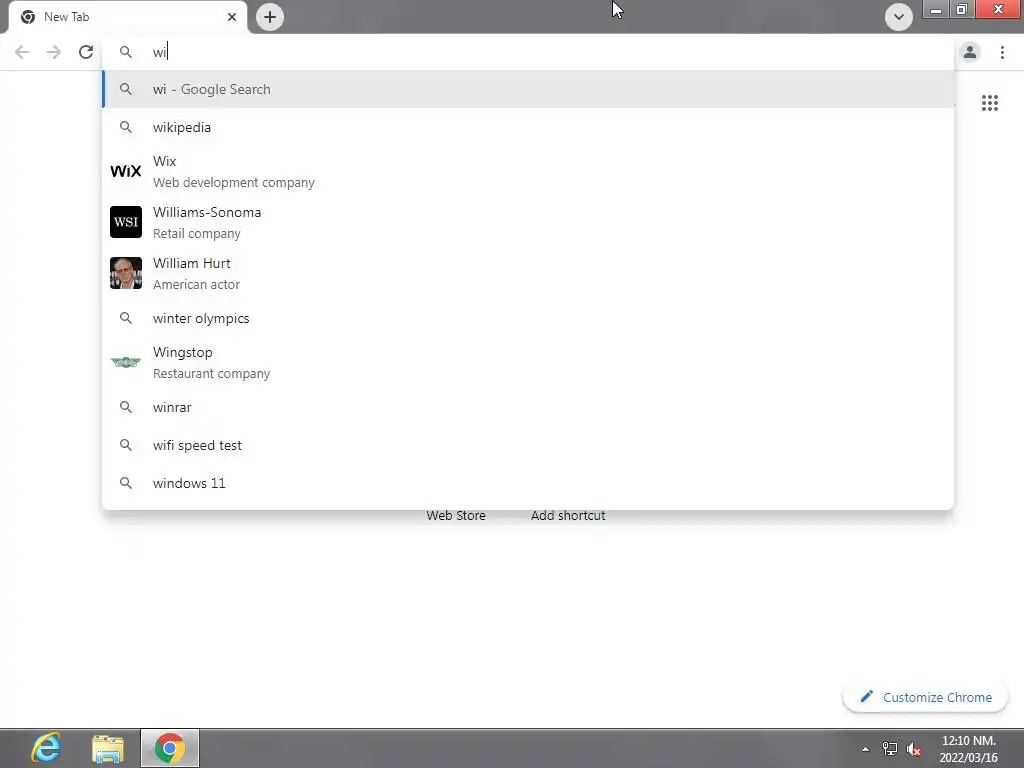Select the William Hurt American actor suggestion
Screen dimensions: 1024x768
pos(528,274)
